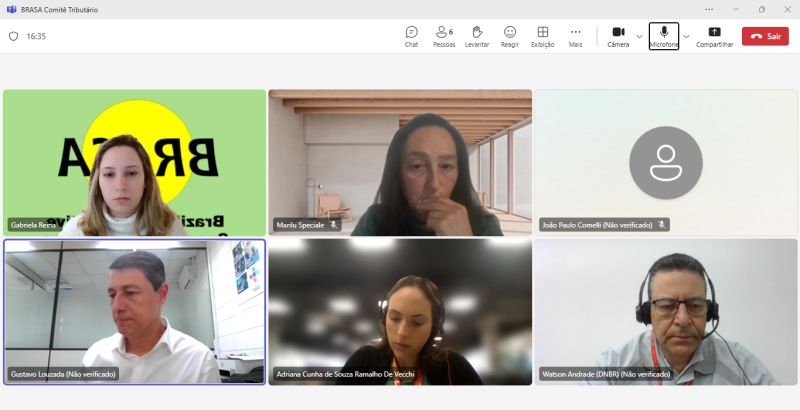Open the Exibição view layout menu
Viewport: 800px width, 410px height.
click(x=543, y=36)
